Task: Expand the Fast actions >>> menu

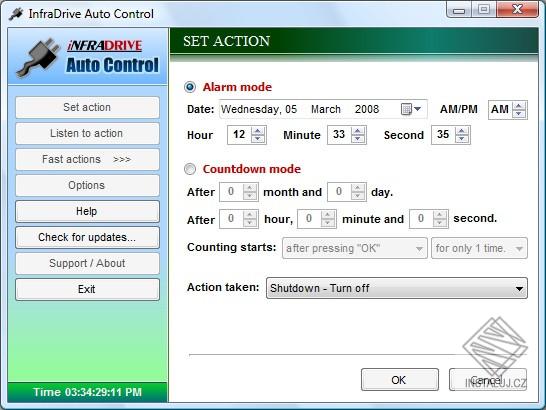Action: 87,160
